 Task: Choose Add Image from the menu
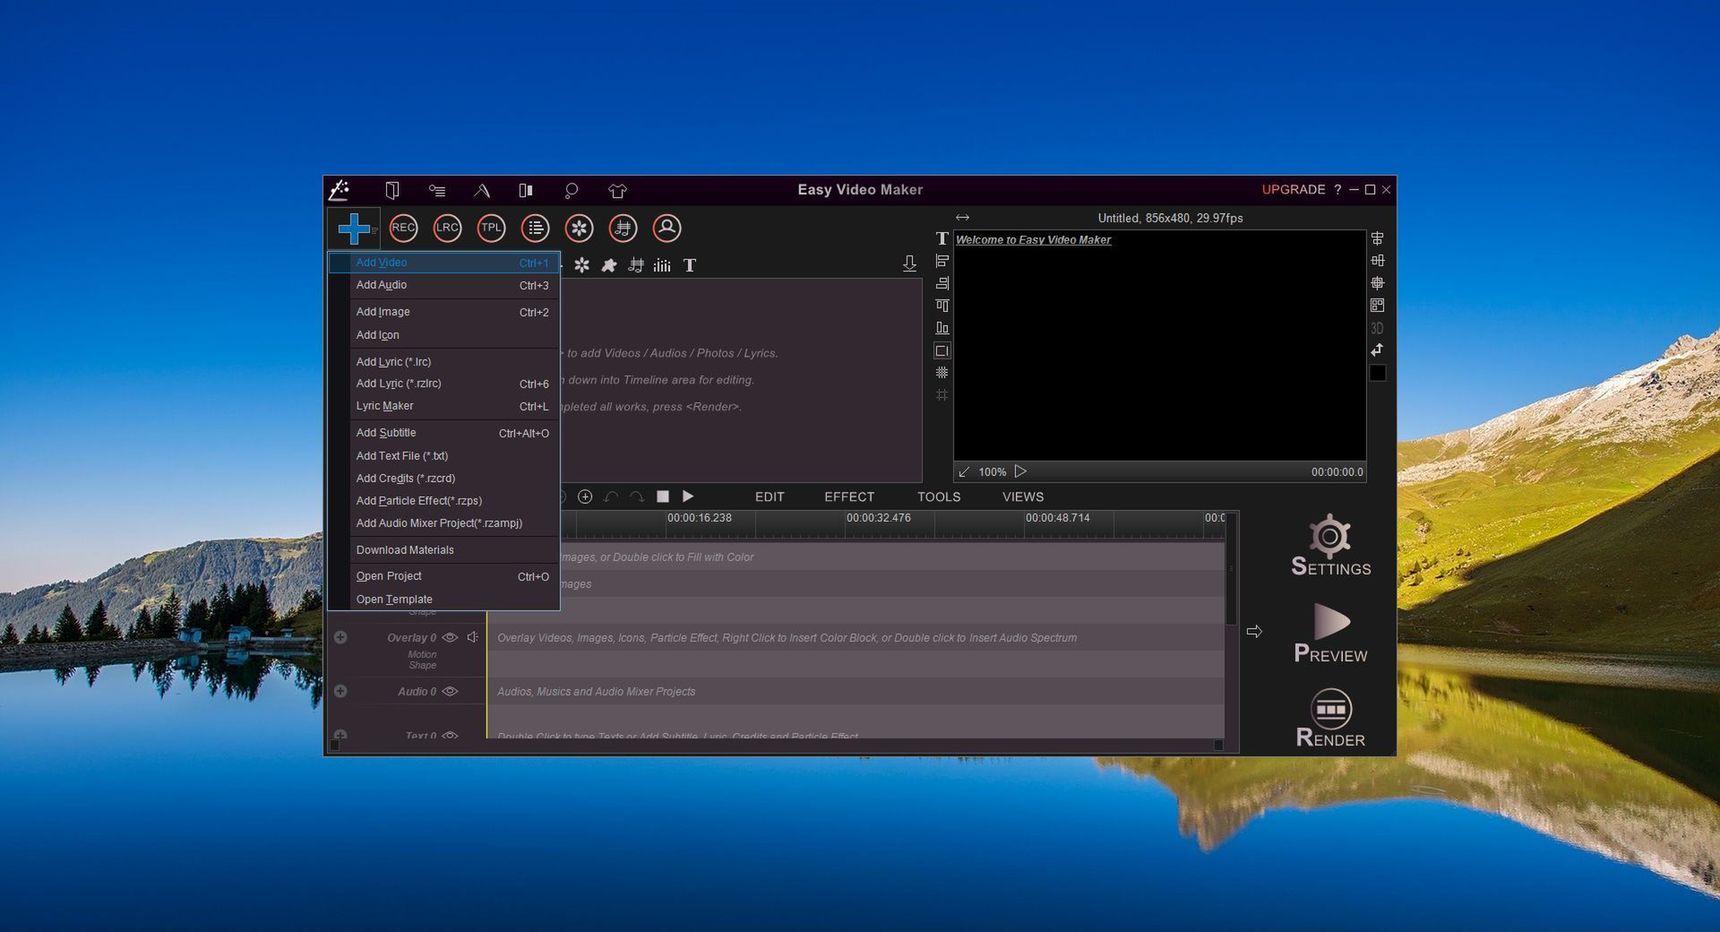point(444,312)
